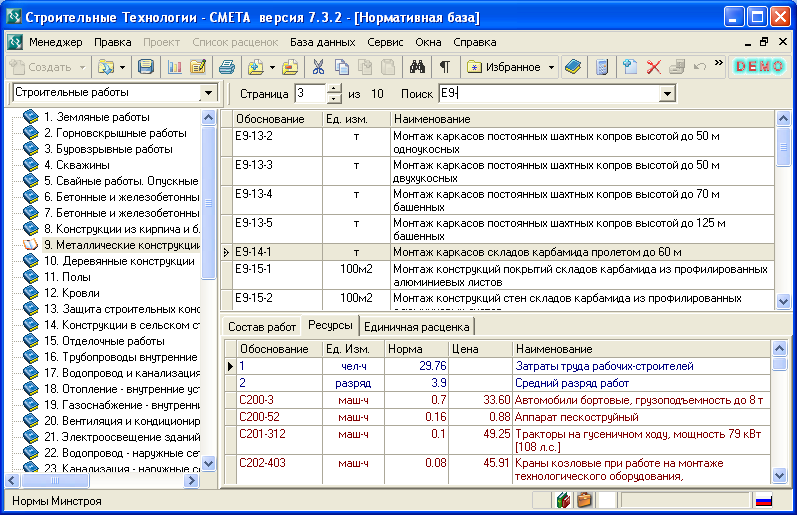This screenshot has height=515, width=797.
Task: Switch to the Состав работ tab
Action: (x=262, y=327)
